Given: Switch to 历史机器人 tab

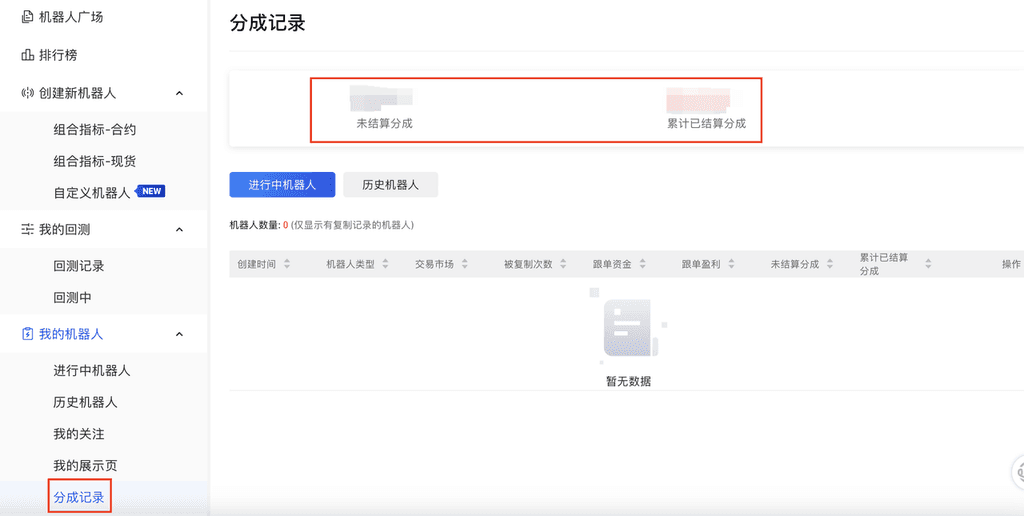Looking at the screenshot, I should click(x=390, y=185).
